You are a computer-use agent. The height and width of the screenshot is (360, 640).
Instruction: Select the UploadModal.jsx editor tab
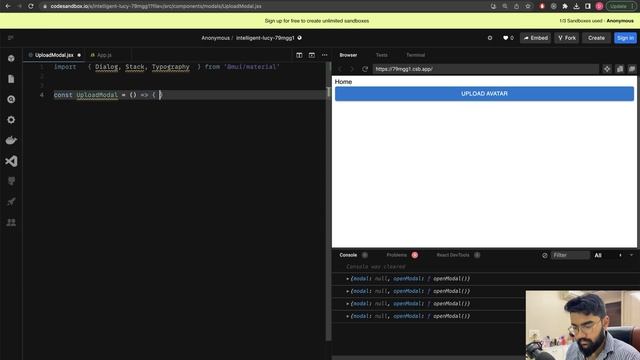[x=54, y=55]
